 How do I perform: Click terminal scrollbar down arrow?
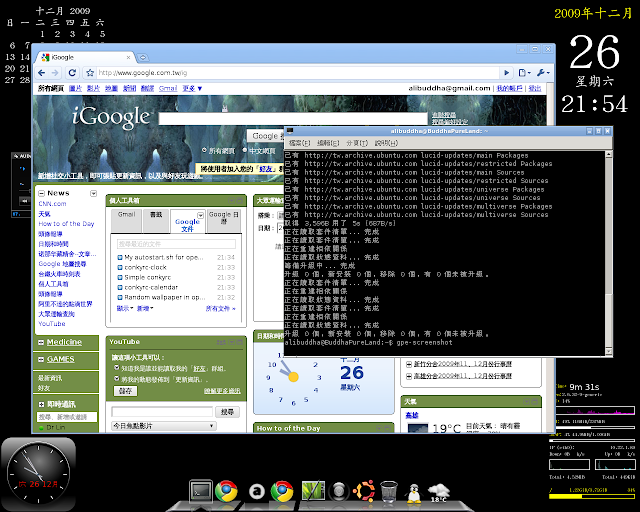tap(609, 351)
